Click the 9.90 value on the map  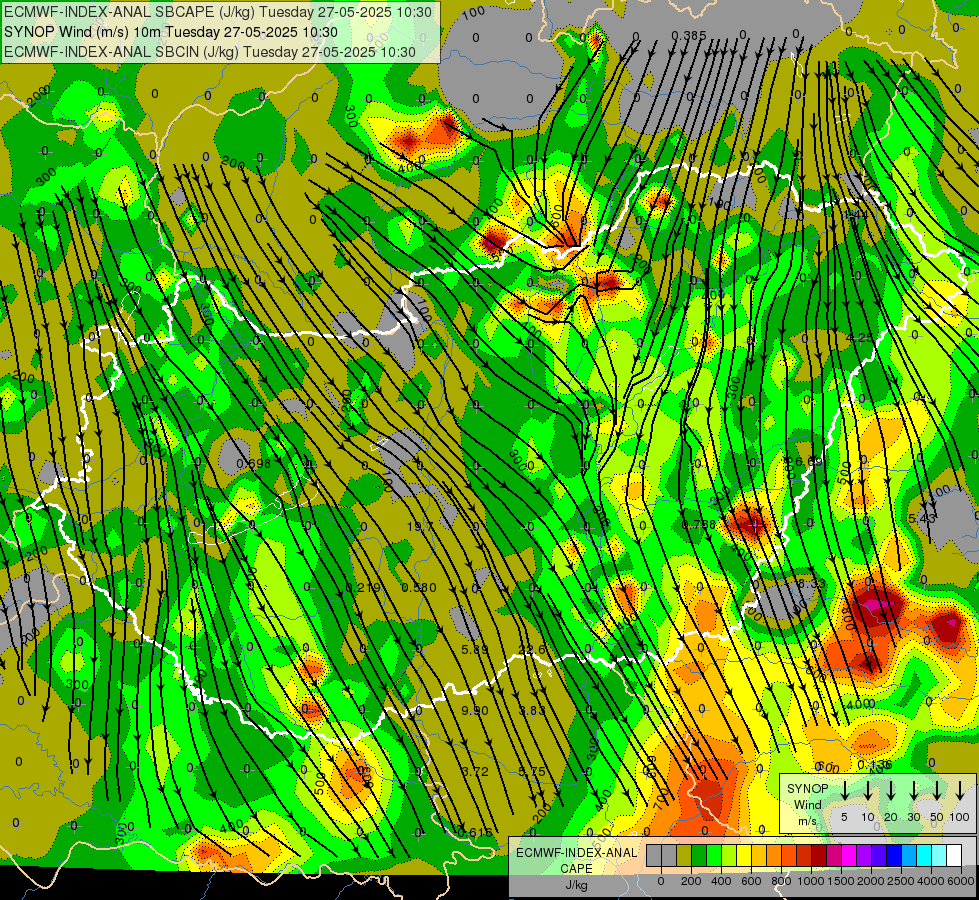[x=475, y=711]
